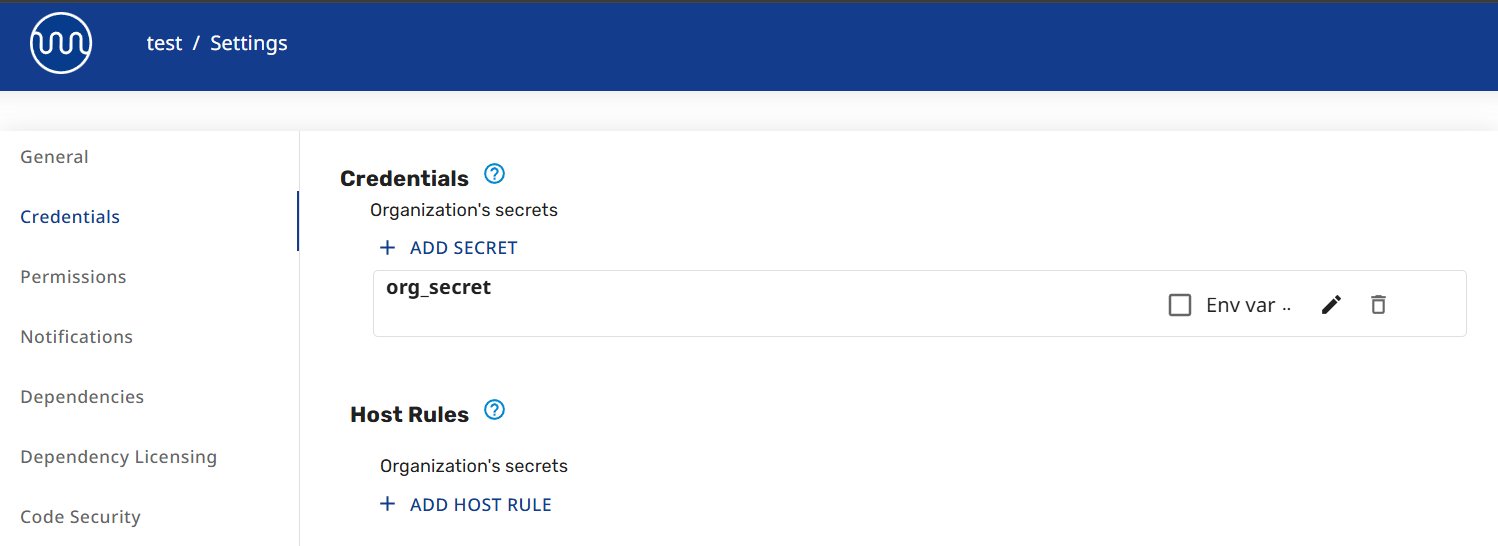Click the ADD SECRET button
Image resolution: width=1498 pixels, height=546 pixels.
click(x=463, y=248)
